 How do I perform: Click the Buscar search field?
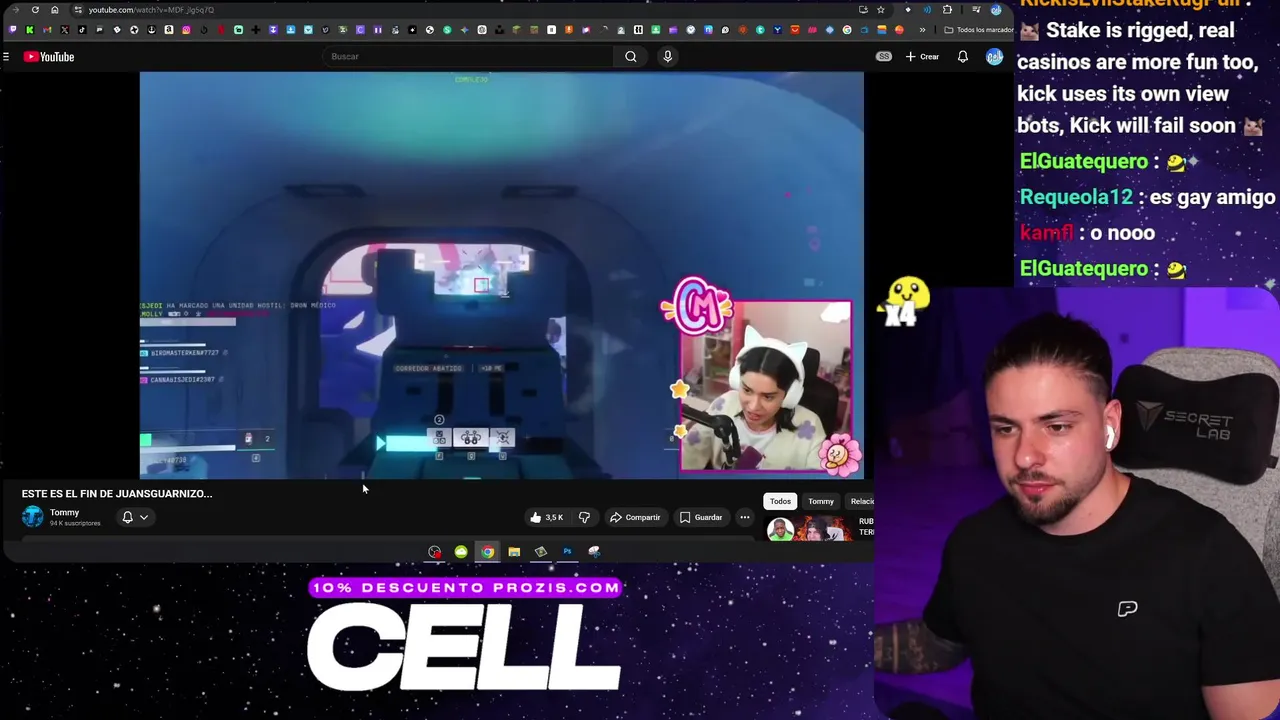pos(470,56)
